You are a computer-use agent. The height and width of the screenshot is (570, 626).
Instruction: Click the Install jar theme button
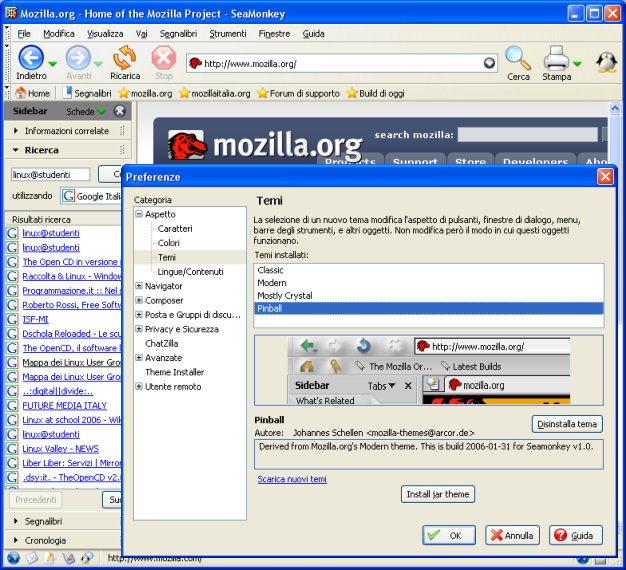(438, 494)
